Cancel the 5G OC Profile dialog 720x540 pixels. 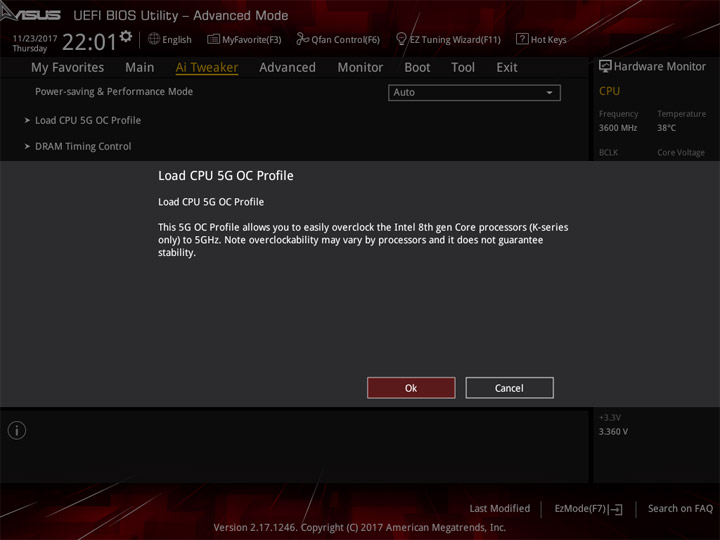click(x=509, y=388)
